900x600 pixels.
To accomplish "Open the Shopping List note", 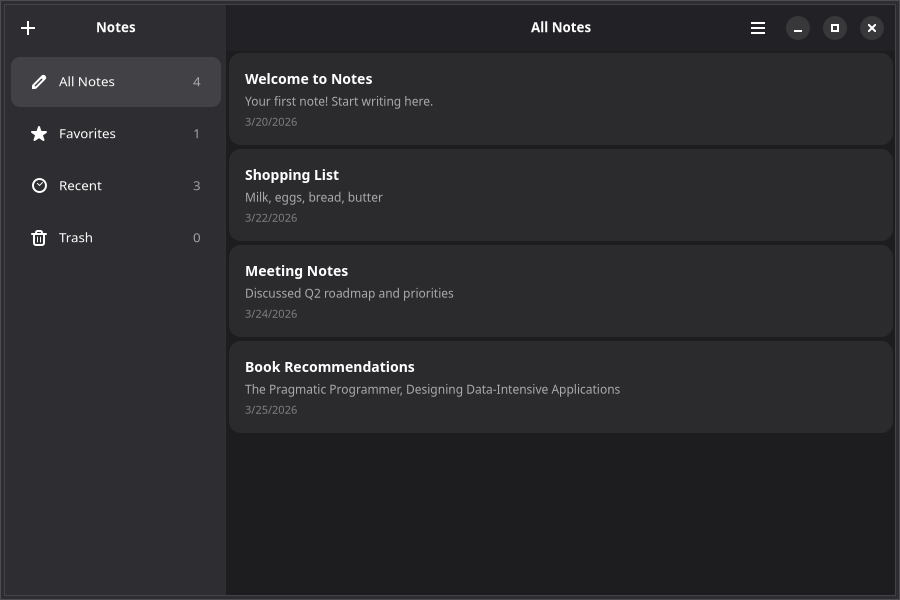I will click(x=560, y=195).
